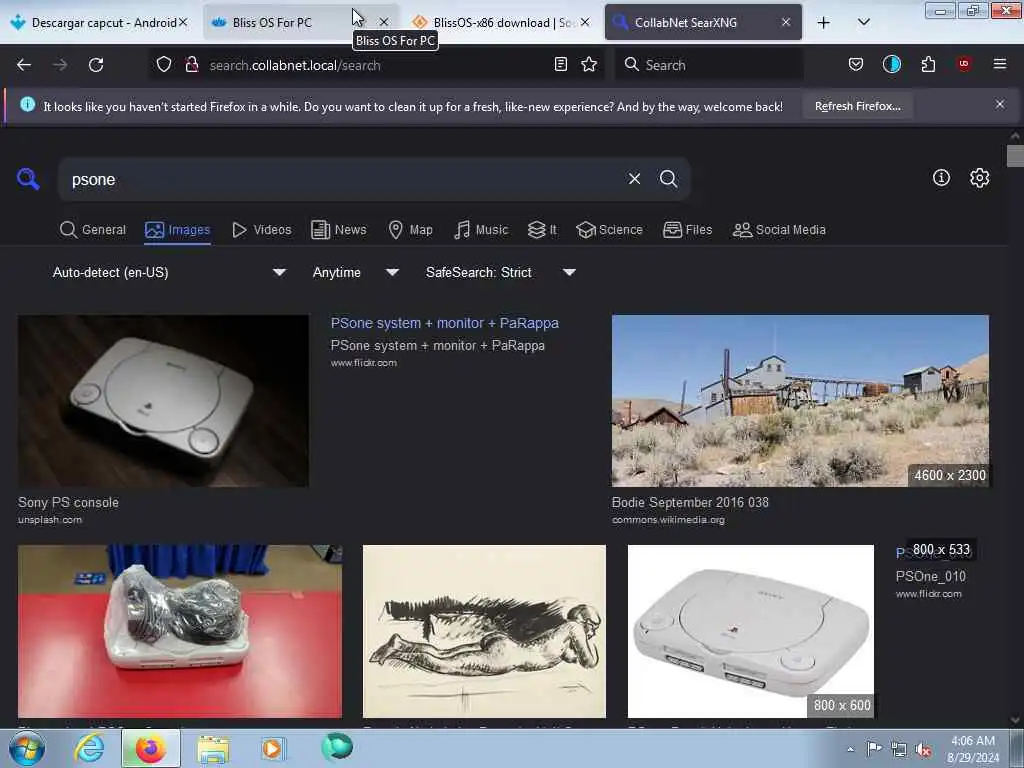Screen dimensions: 1024x768
Task: Select the Map search category
Action: (x=410, y=230)
